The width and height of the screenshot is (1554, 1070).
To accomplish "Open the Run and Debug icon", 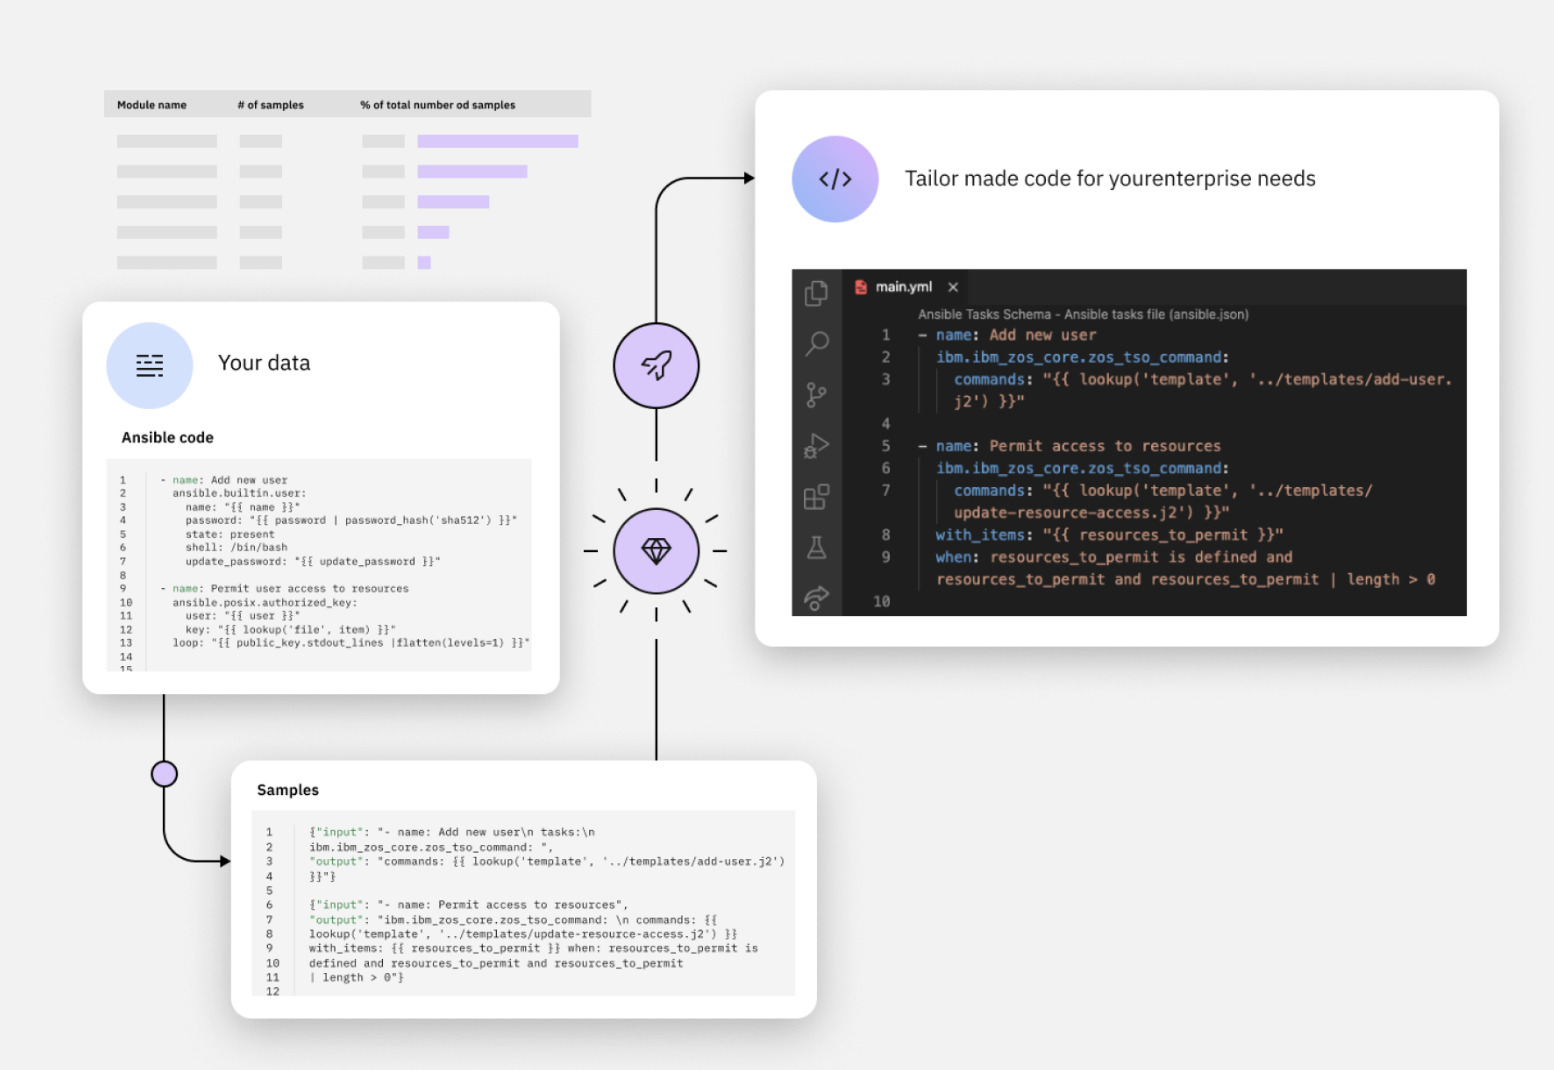I will (816, 446).
